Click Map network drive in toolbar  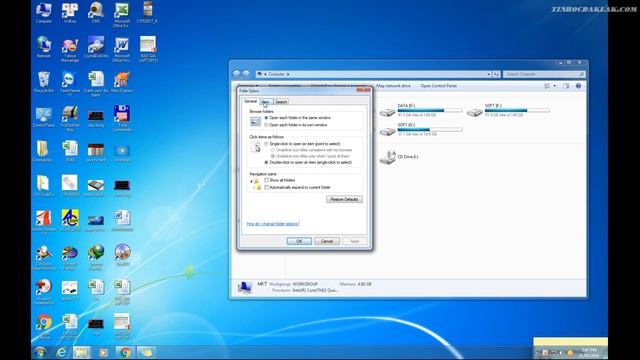pos(393,86)
